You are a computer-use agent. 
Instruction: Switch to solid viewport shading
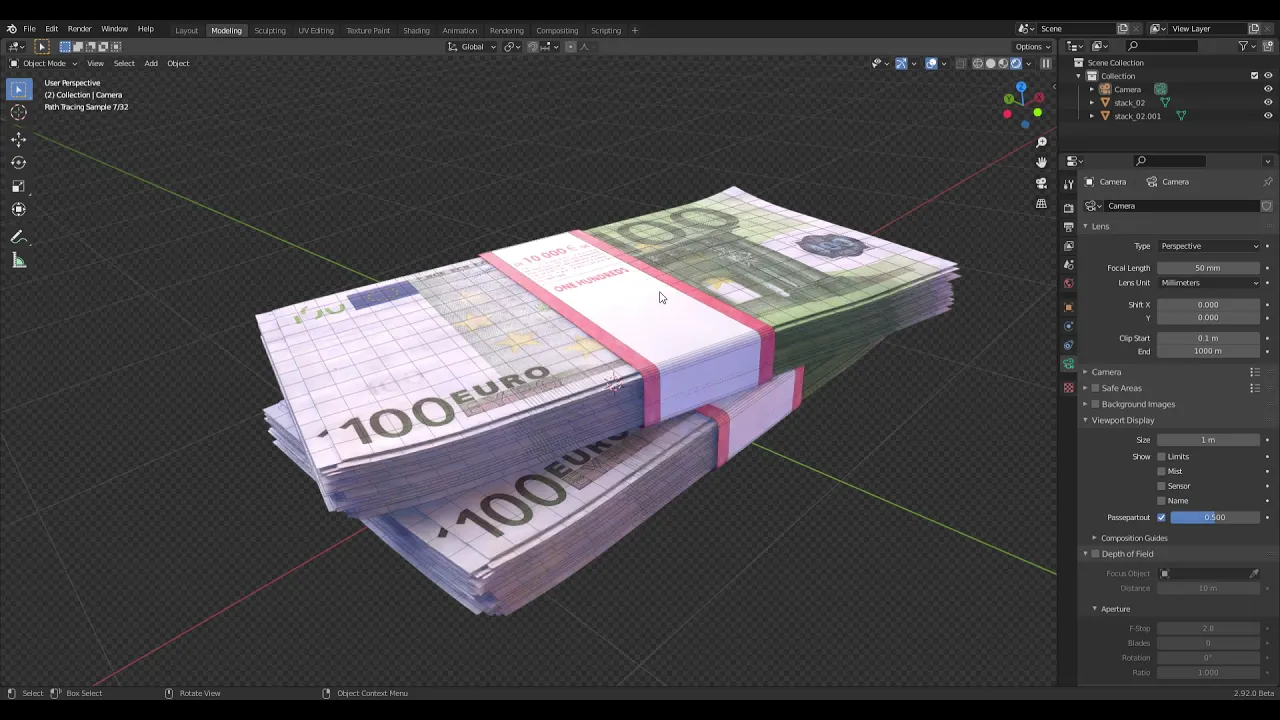(991, 63)
